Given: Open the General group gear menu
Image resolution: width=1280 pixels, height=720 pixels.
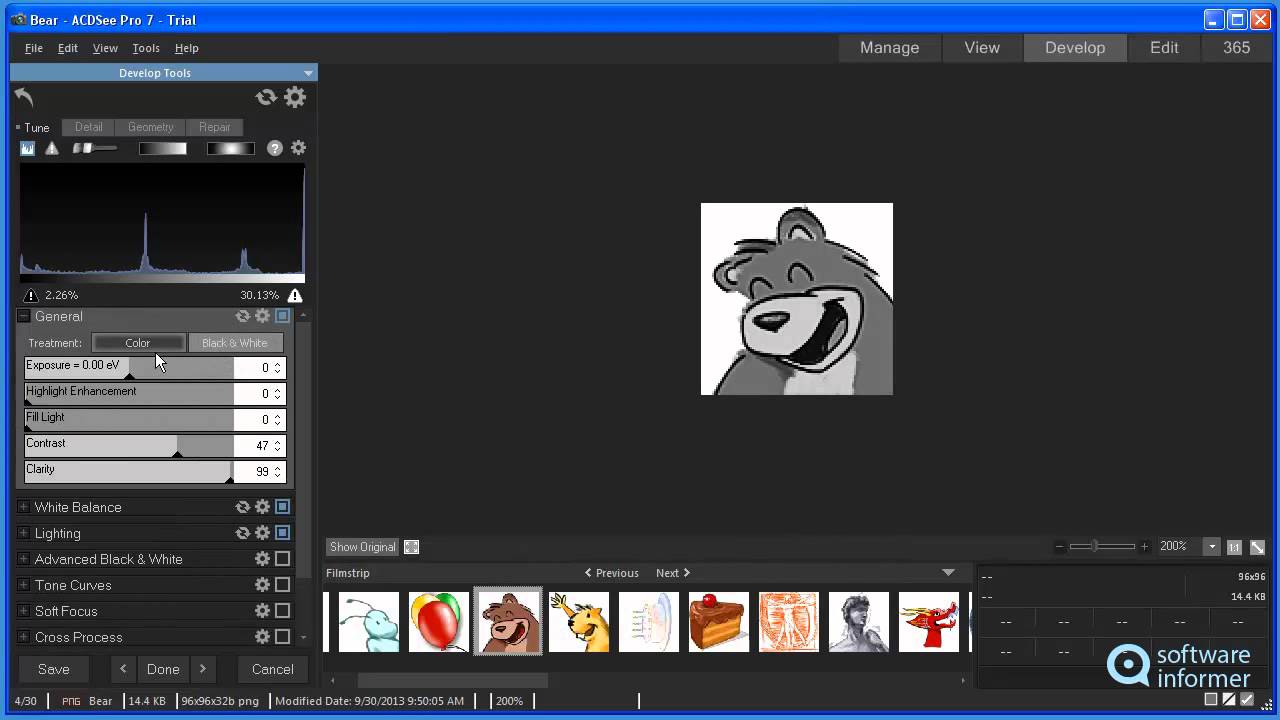Looking at the screenshot, I should click(x=262, y=316).
